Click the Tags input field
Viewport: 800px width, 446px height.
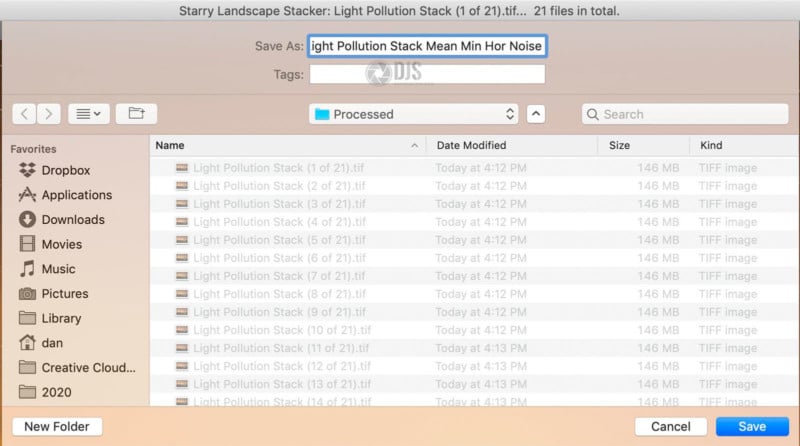point(427,74)
